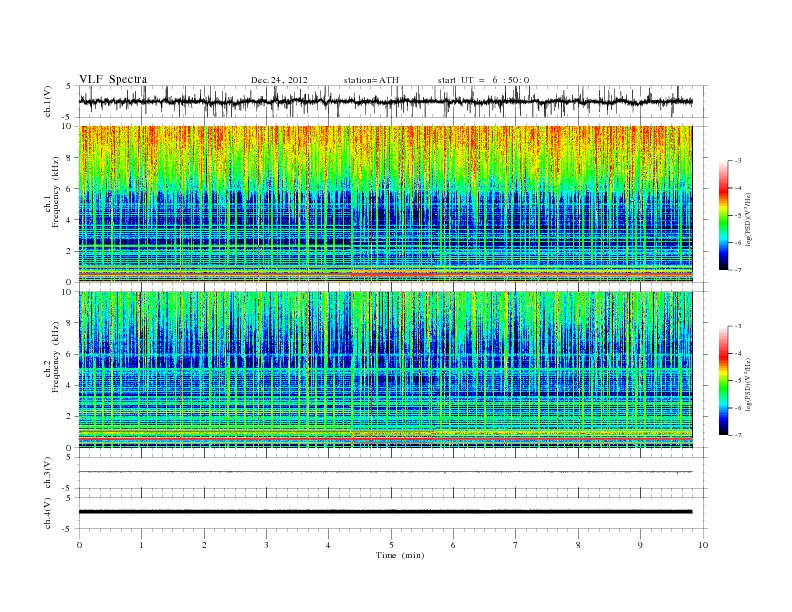Click the "-5" label on ch.2 color bar
792x612 pixels.
click(x=738, y=381)
